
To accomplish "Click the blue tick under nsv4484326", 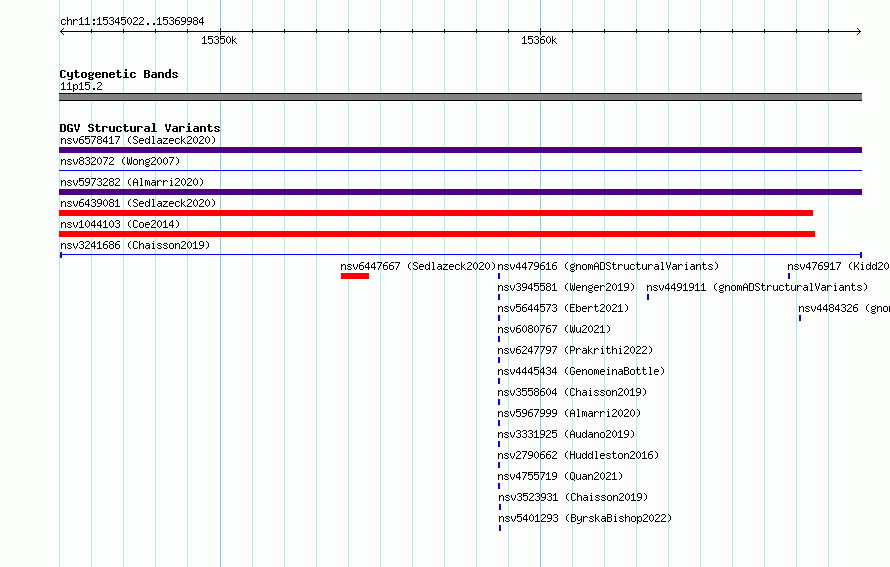I will [x=800, y=318].
